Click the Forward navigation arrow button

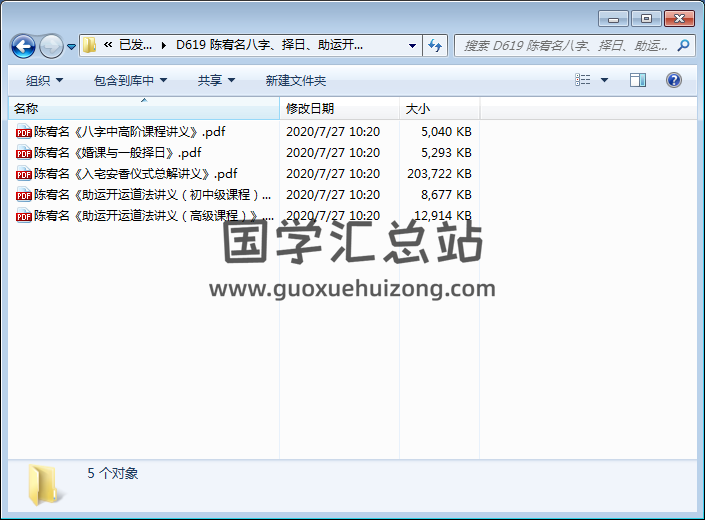tap(51, 46)
